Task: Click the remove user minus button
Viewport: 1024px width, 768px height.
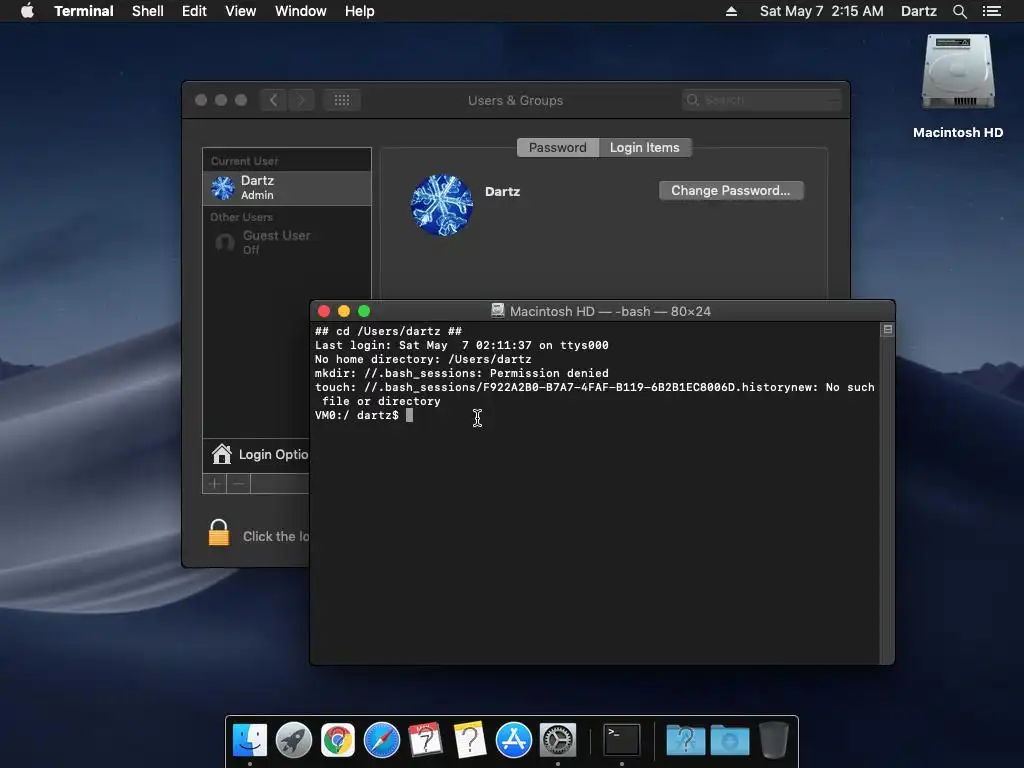Action: [238, 484]
